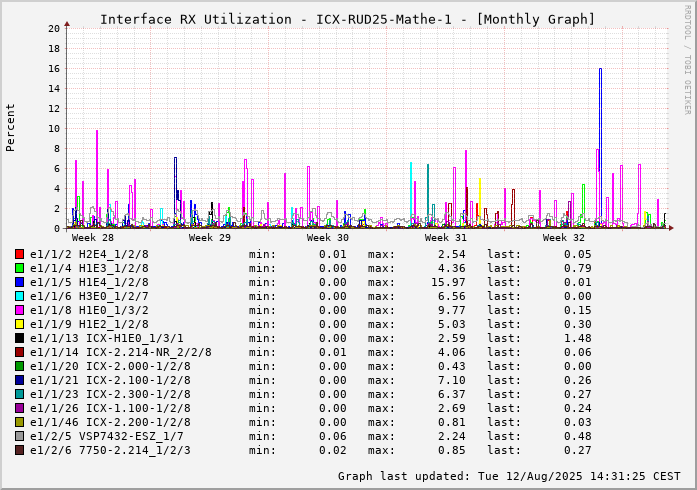Click the Week 32 label on the time axis
This screenshot has height=490, width=697.
click(564, 238)
